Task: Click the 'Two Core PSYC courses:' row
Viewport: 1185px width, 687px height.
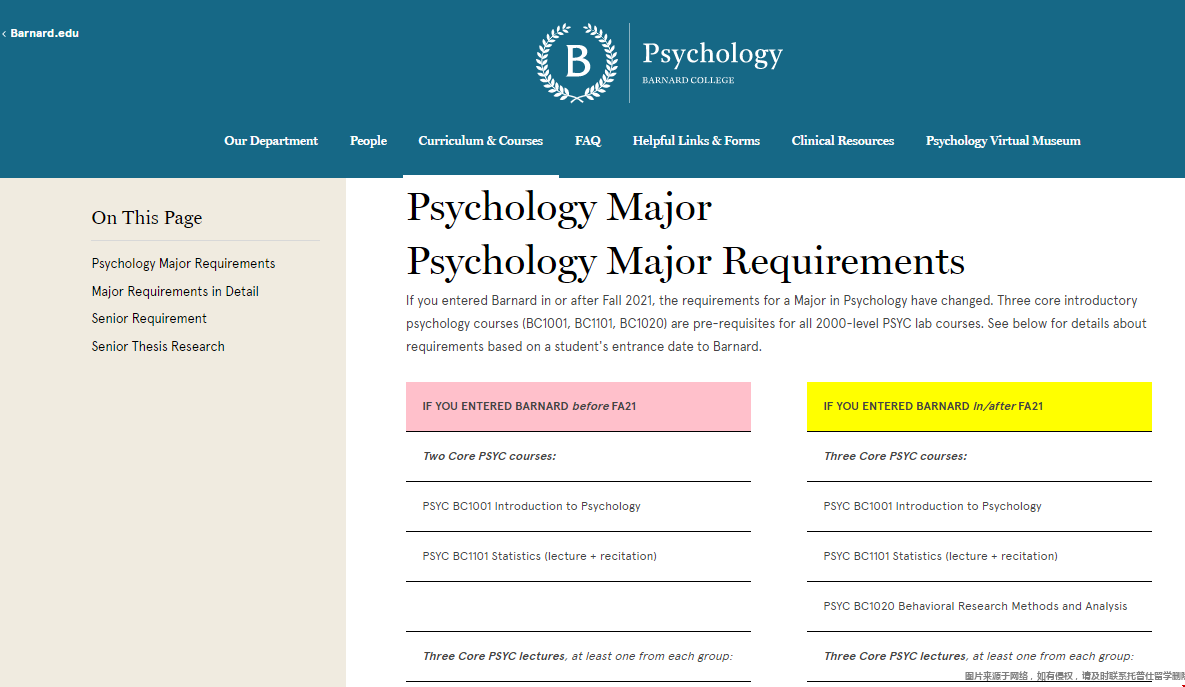Action: click(x=578, y=456)
